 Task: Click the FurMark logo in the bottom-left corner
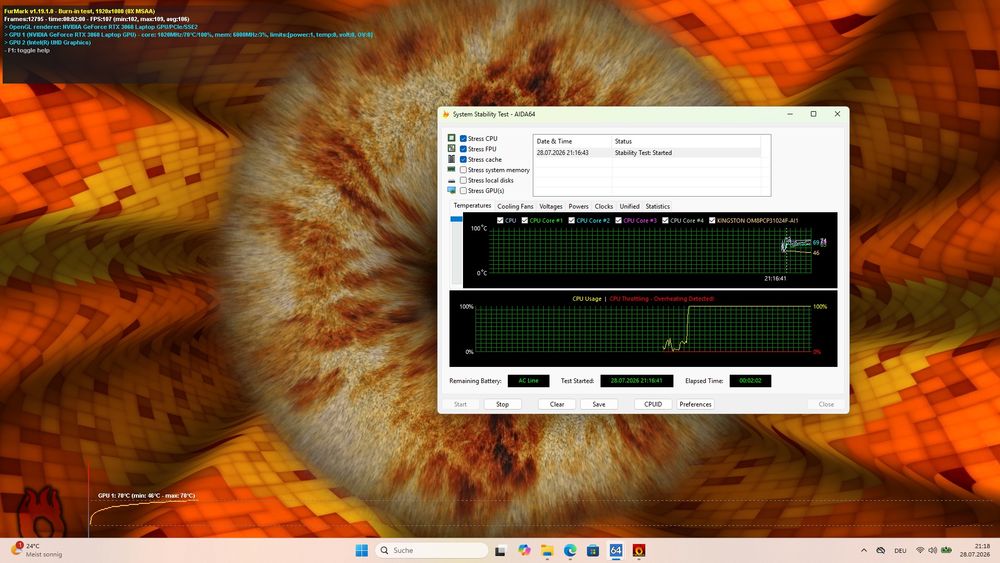41,511
